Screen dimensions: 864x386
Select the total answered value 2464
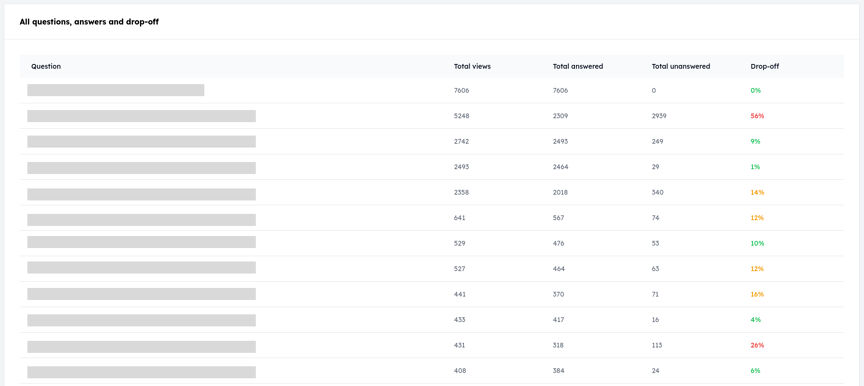coord(560,167)
